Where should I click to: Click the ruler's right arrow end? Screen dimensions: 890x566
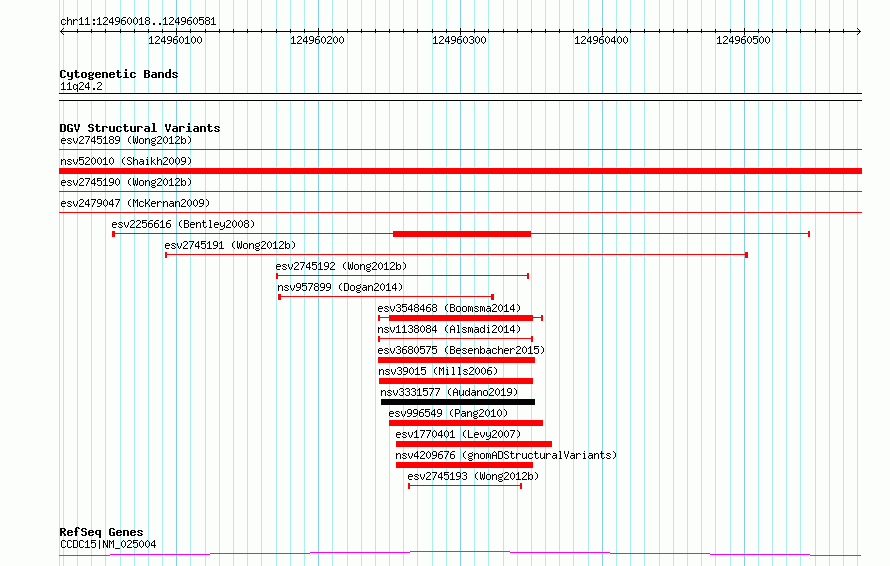[x=859, y=32]
